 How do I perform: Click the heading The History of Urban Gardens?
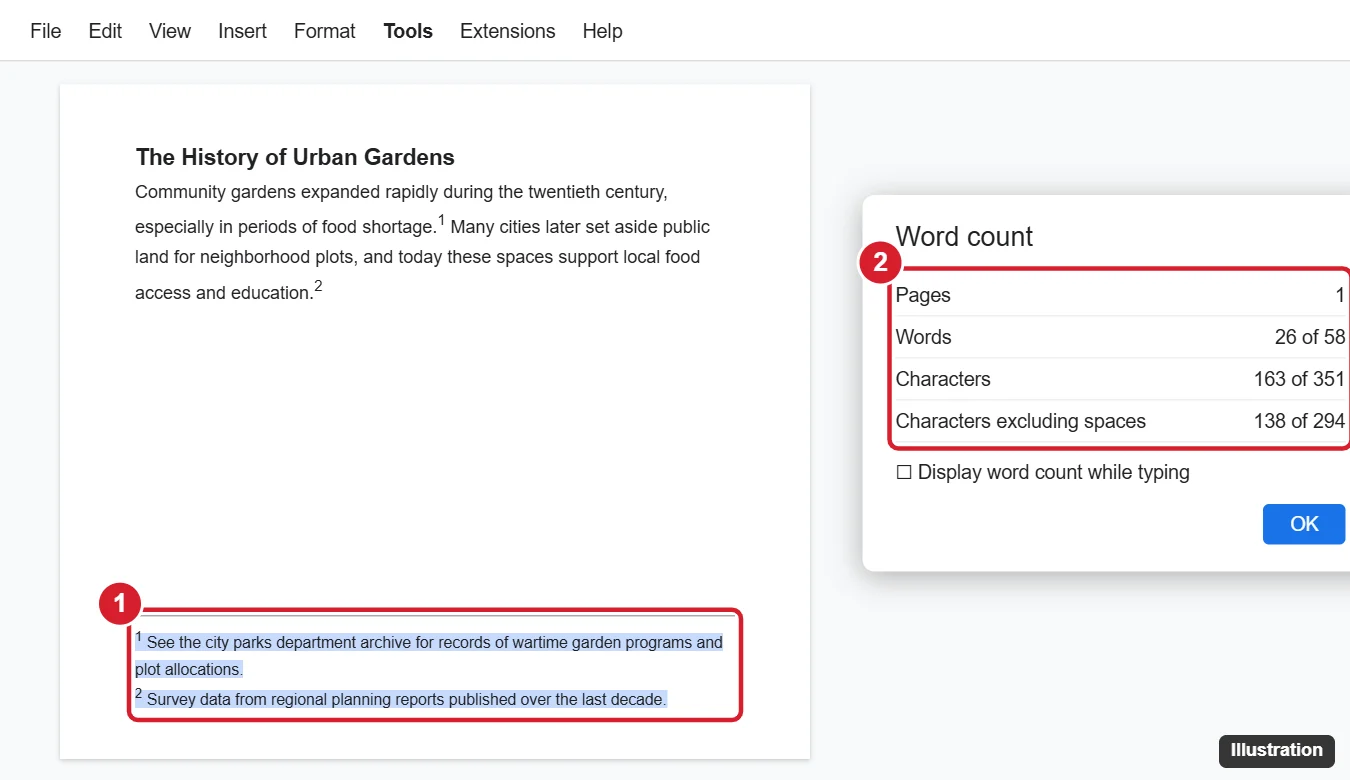click(295, 157)
